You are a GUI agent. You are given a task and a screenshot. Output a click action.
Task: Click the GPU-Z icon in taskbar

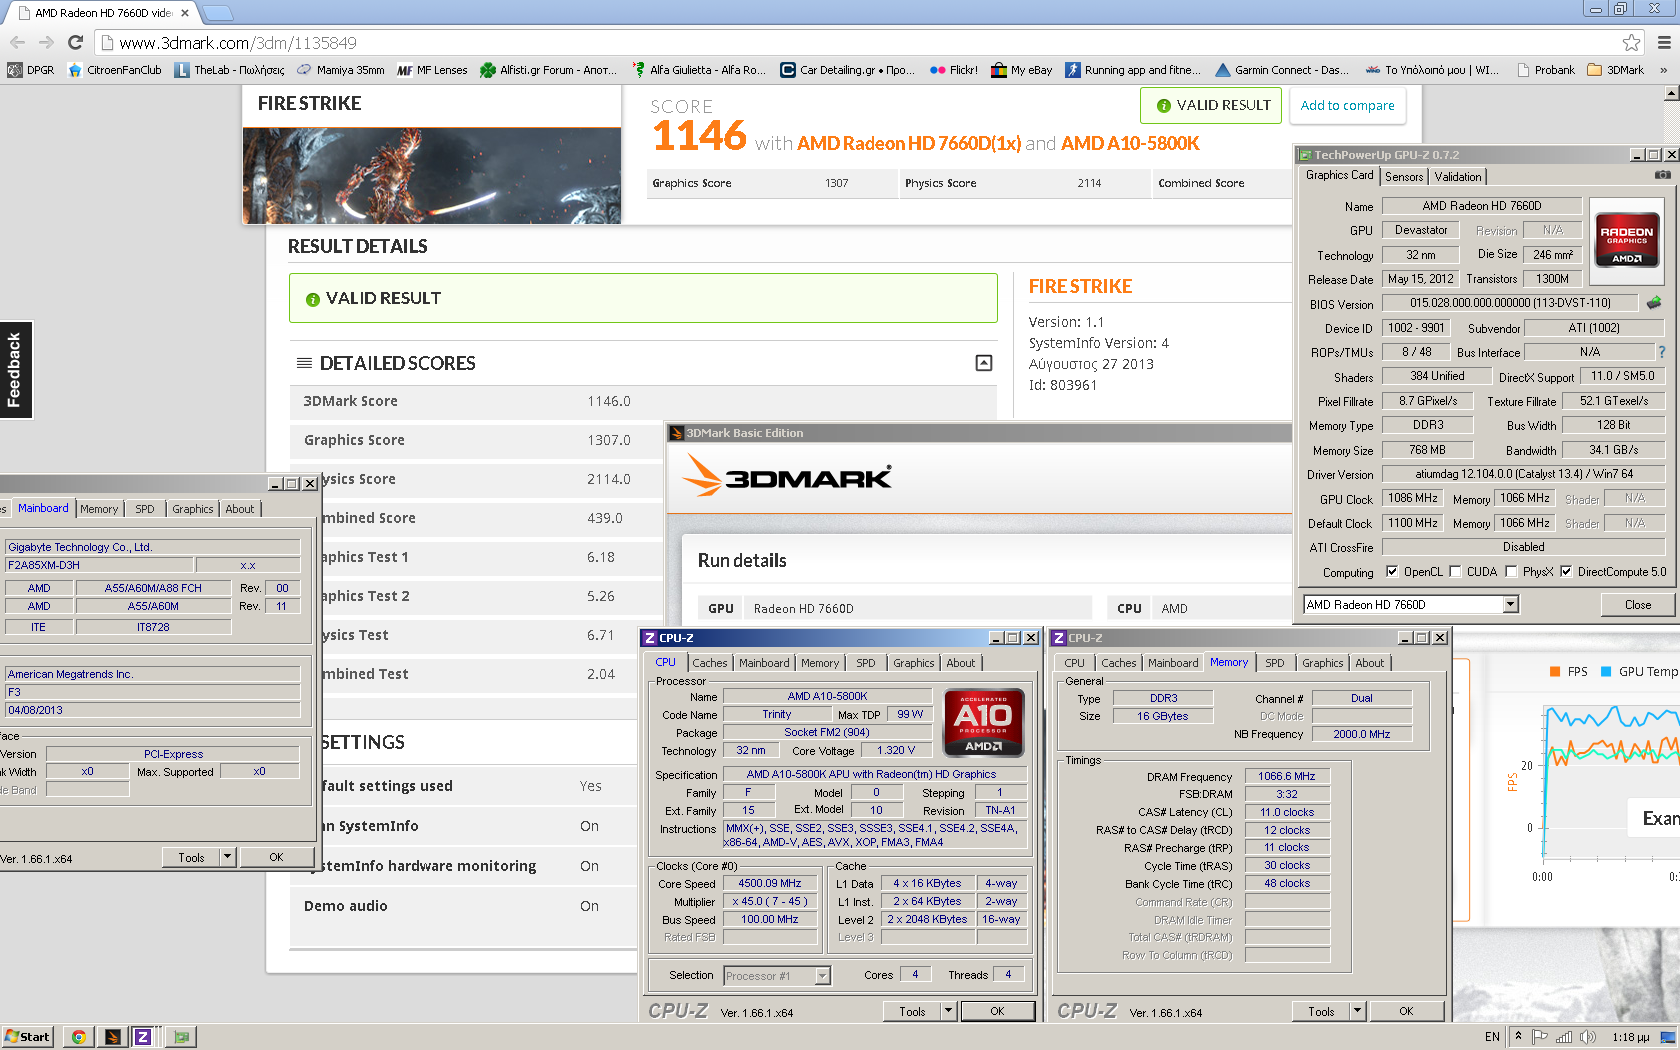point(181,1037)
